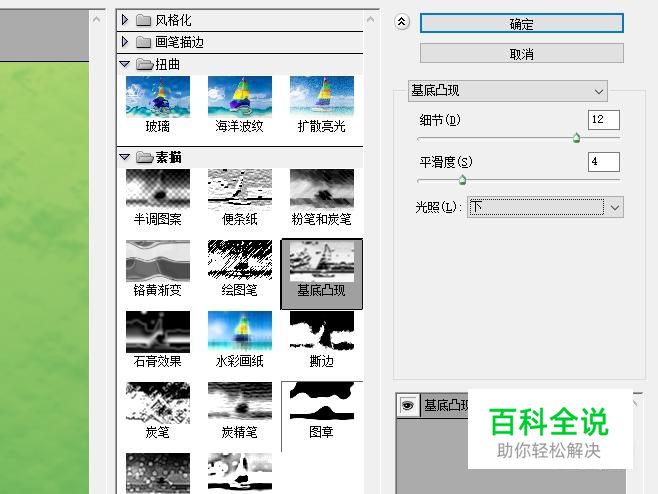The image size is (658, 494).
Task: Click the 画笔描边 folder icon
Action: [x=143, y=42]
